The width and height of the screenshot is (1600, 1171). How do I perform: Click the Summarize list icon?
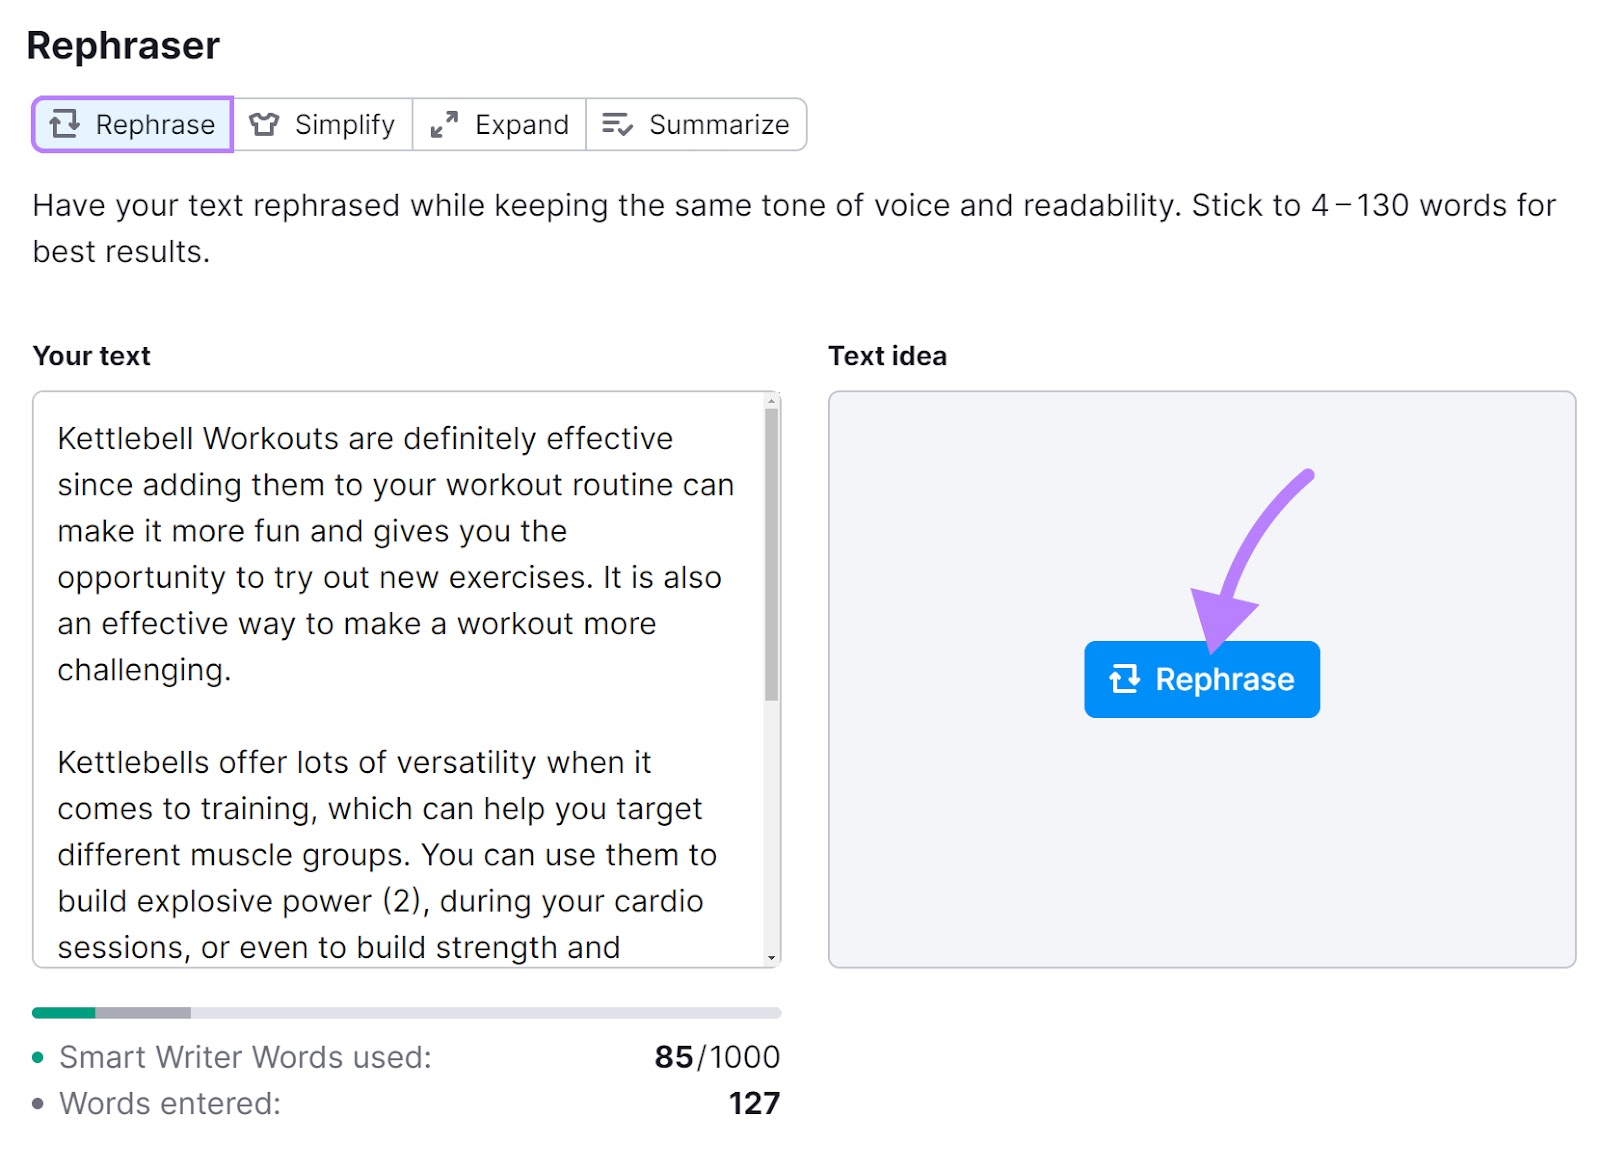click(x=617, y=124)
